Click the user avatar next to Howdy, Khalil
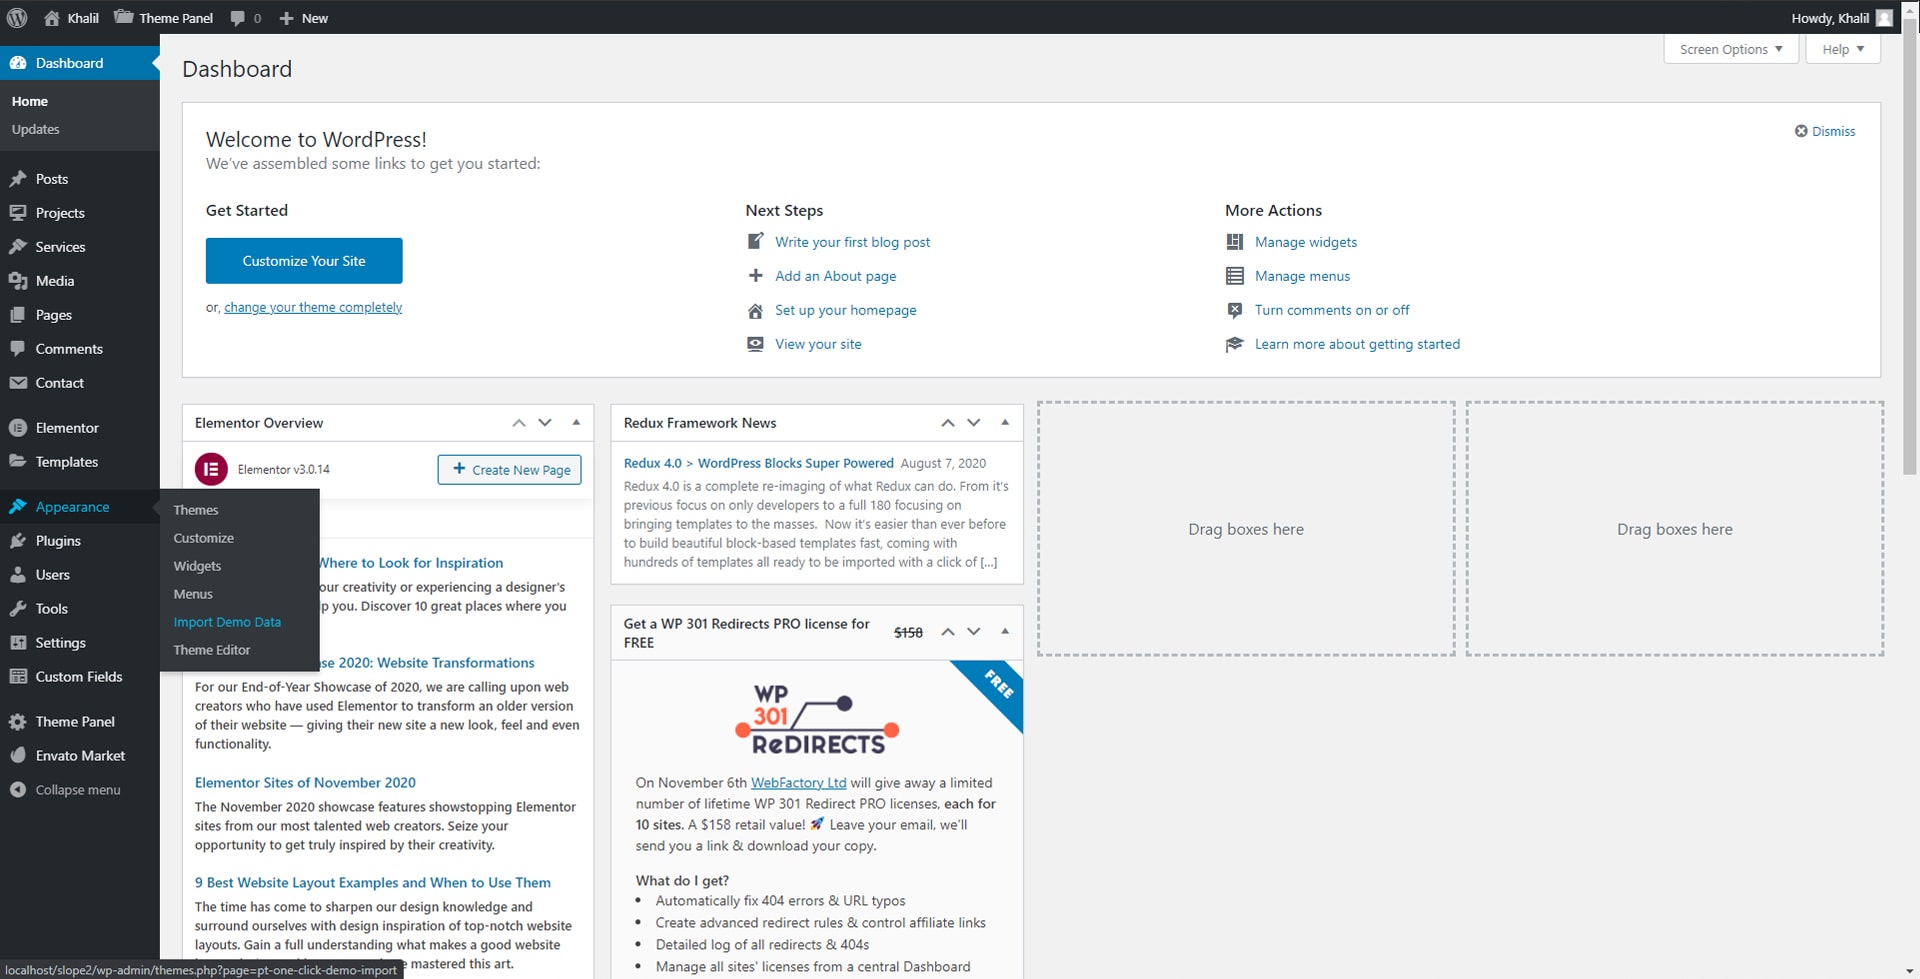The width and height of the screenshot is (1920, 979). pyautogui.click(x=1884, y=17)
